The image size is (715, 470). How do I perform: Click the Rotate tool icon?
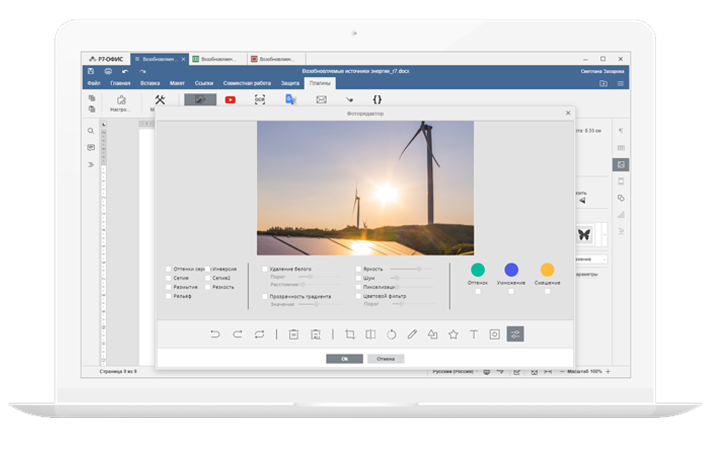(x=391, y=334)
